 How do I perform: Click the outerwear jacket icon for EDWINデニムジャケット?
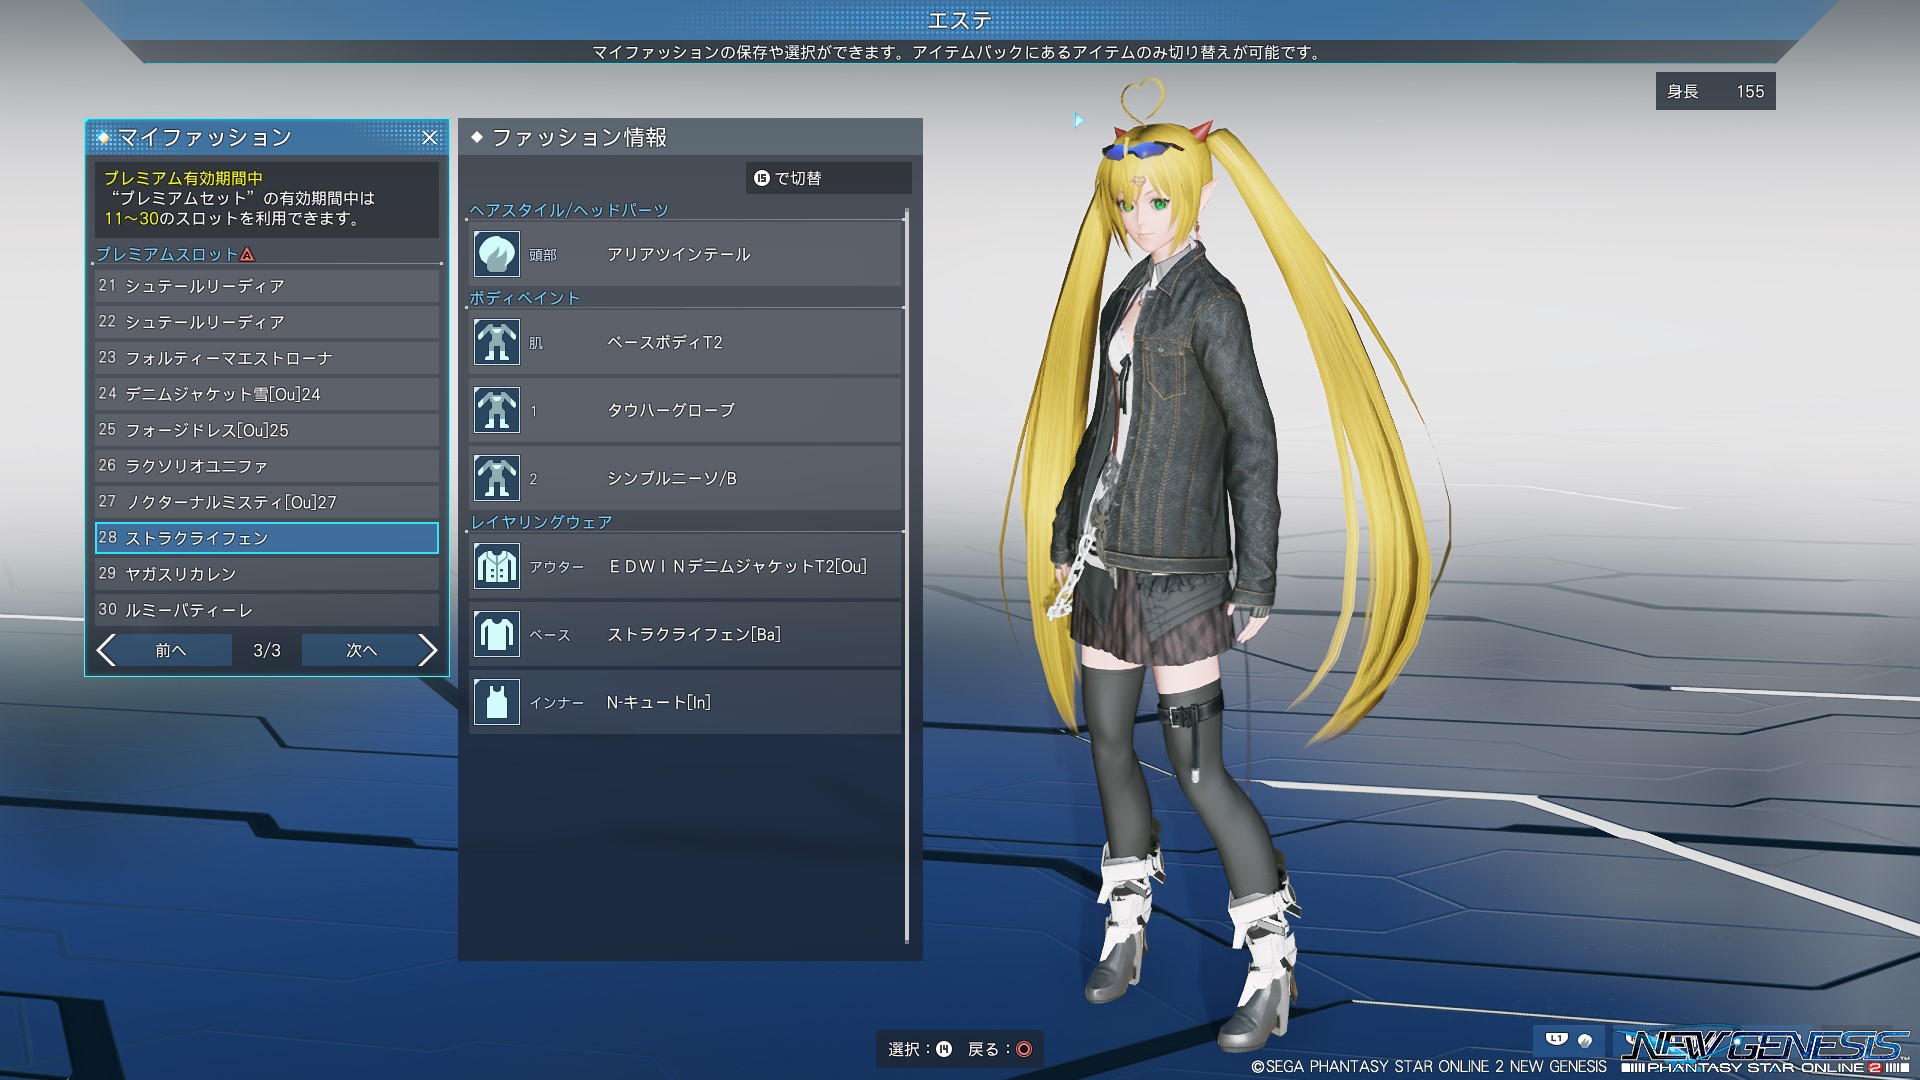tap(496, 566)
